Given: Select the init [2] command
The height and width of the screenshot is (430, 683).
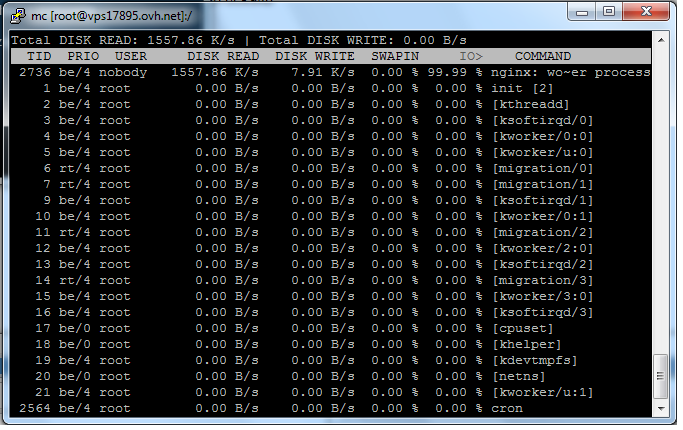Looking at the screenshot, I should (522, 88).
